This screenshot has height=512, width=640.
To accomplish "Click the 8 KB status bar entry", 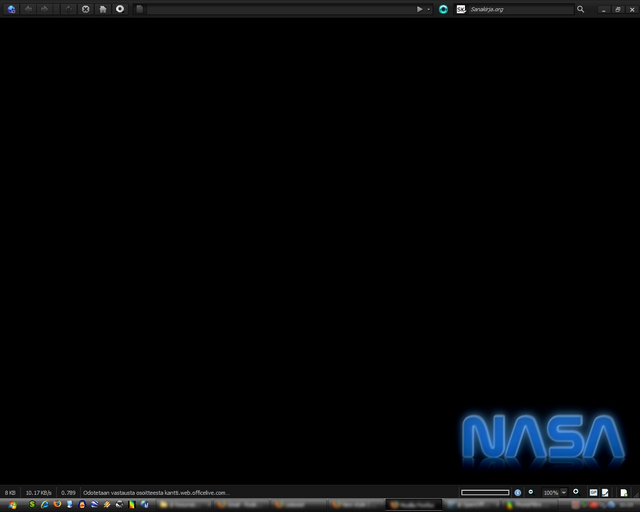I will tap(10, 492).
